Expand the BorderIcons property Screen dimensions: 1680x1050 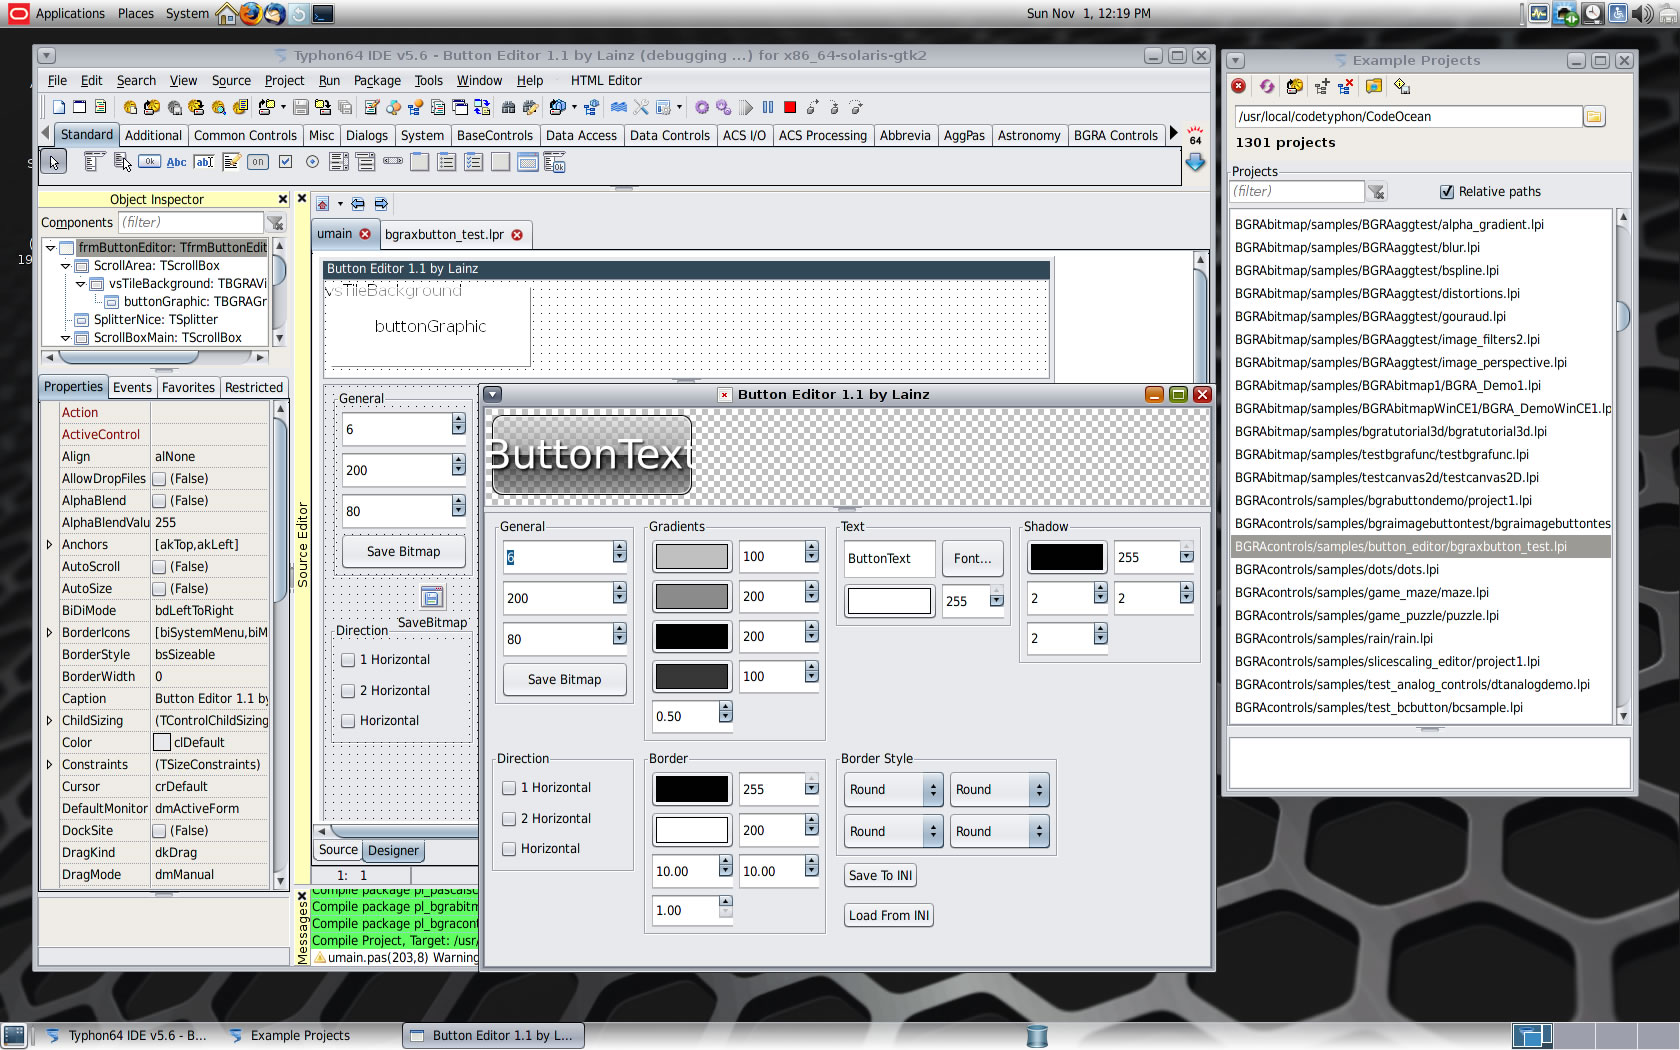[x=49, y=633]
